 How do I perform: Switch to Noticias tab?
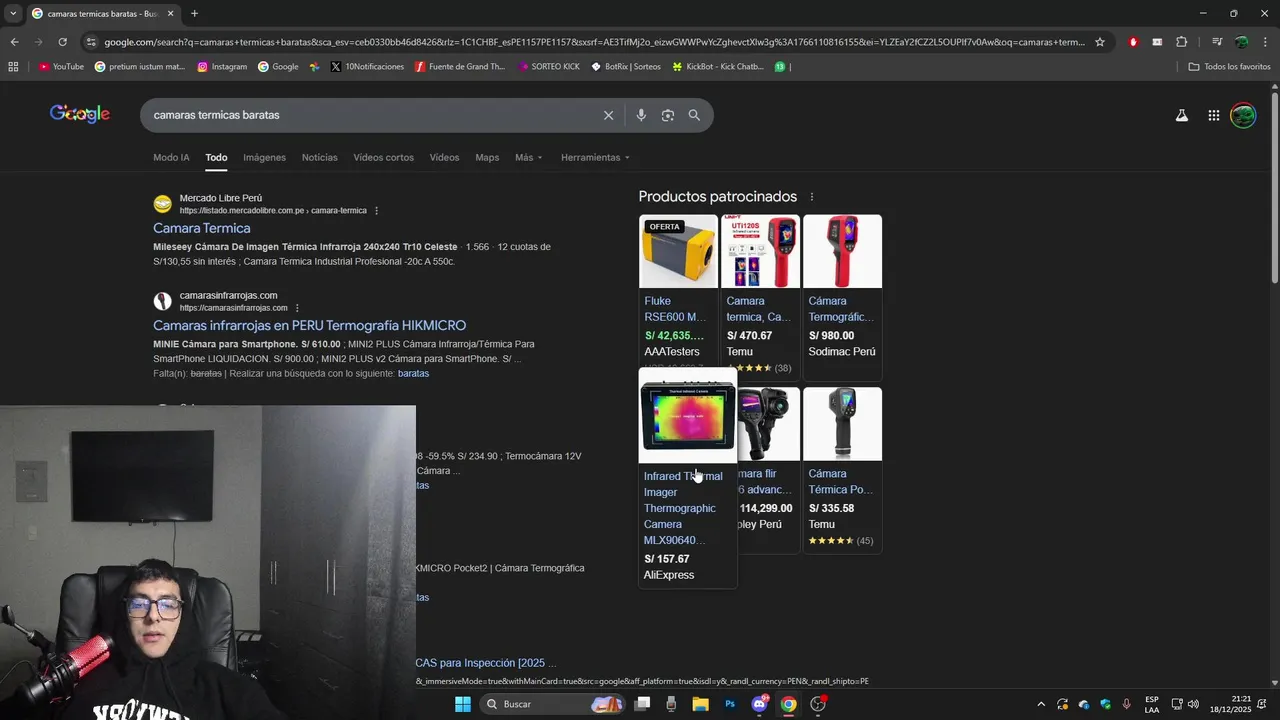click(x=320, y=157)
